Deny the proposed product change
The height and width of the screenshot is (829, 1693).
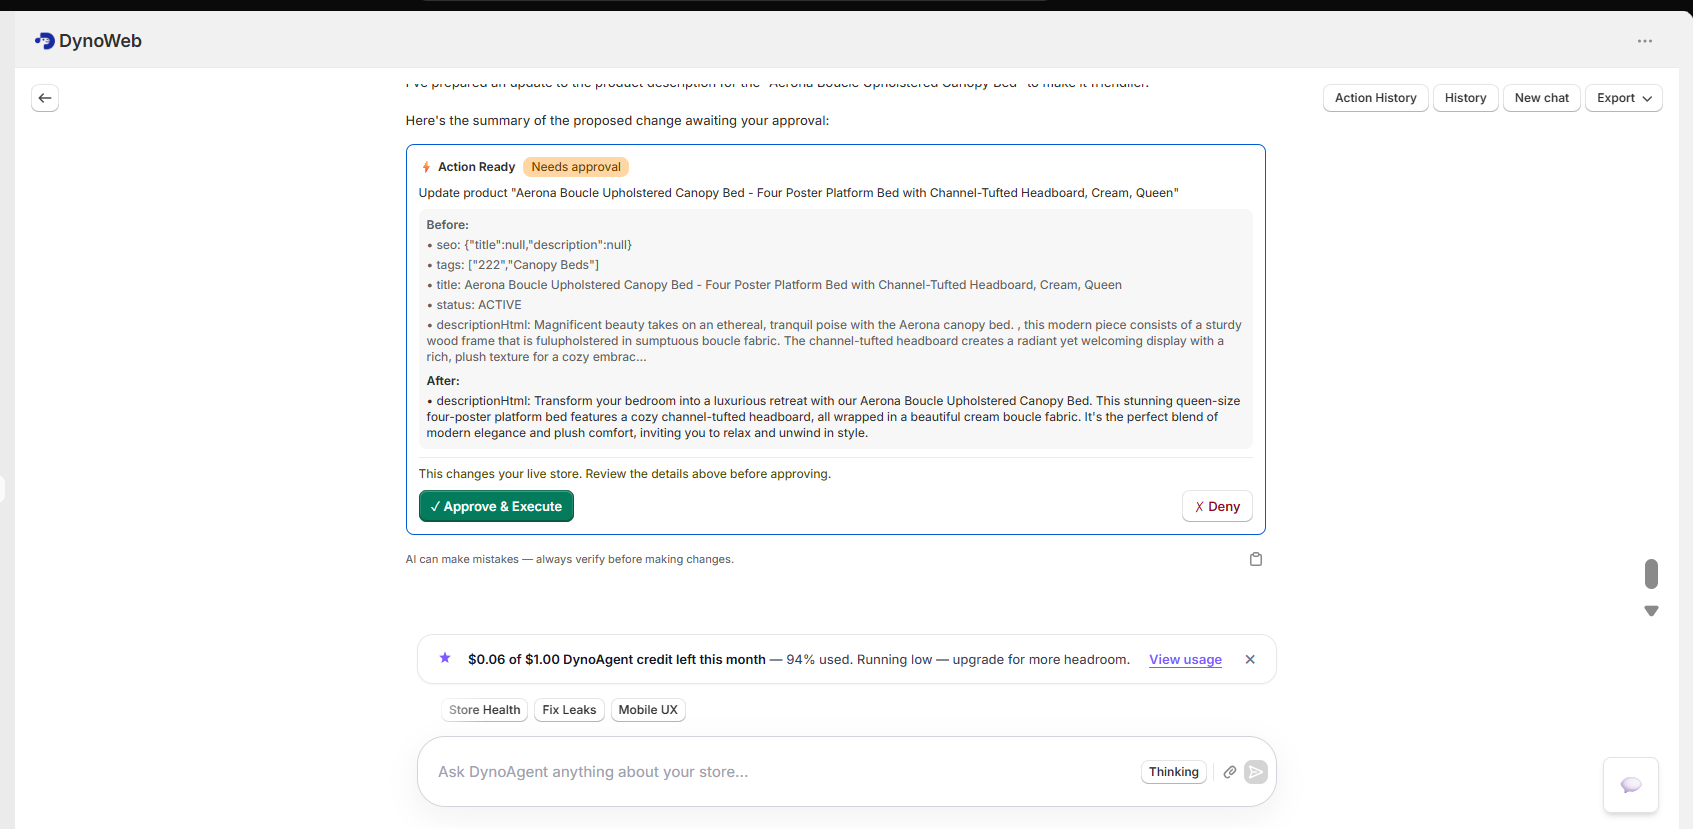tap(1217, 506)
